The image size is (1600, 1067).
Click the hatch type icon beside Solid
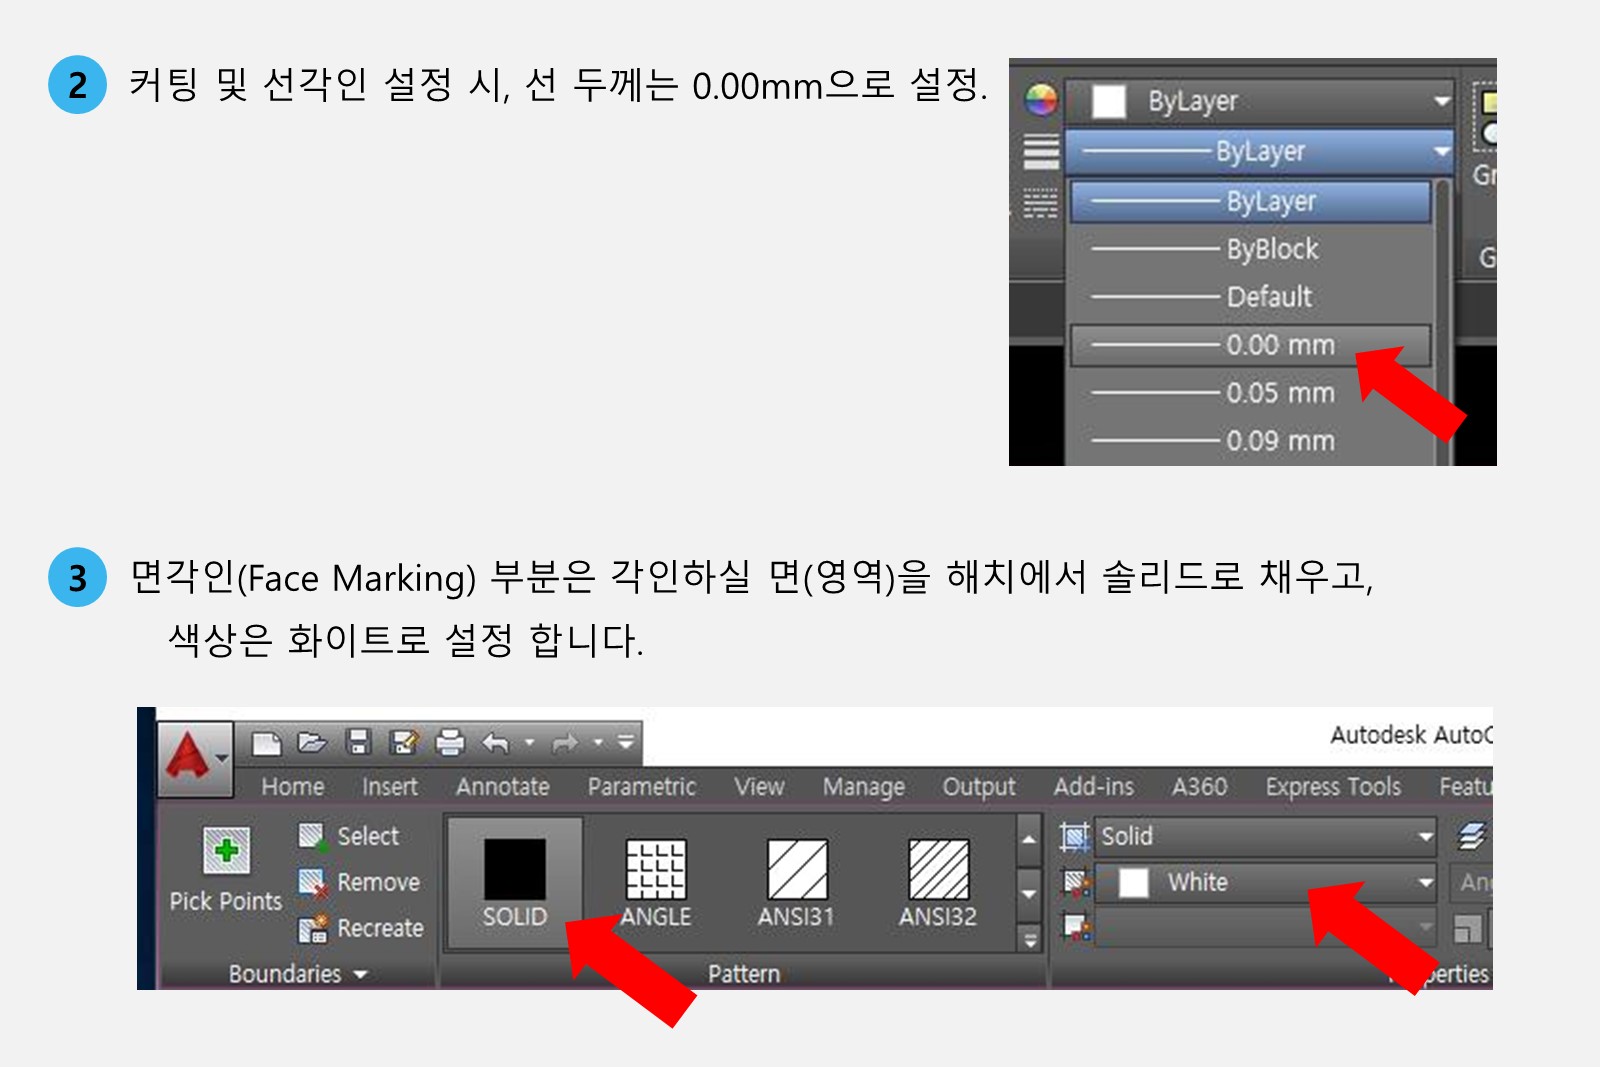(1075, 836)
